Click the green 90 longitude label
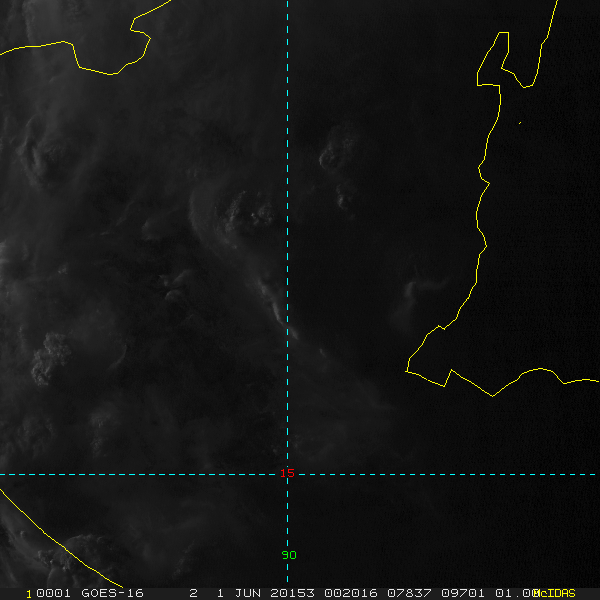Screen dimensions: 600x600 [288, 555]
